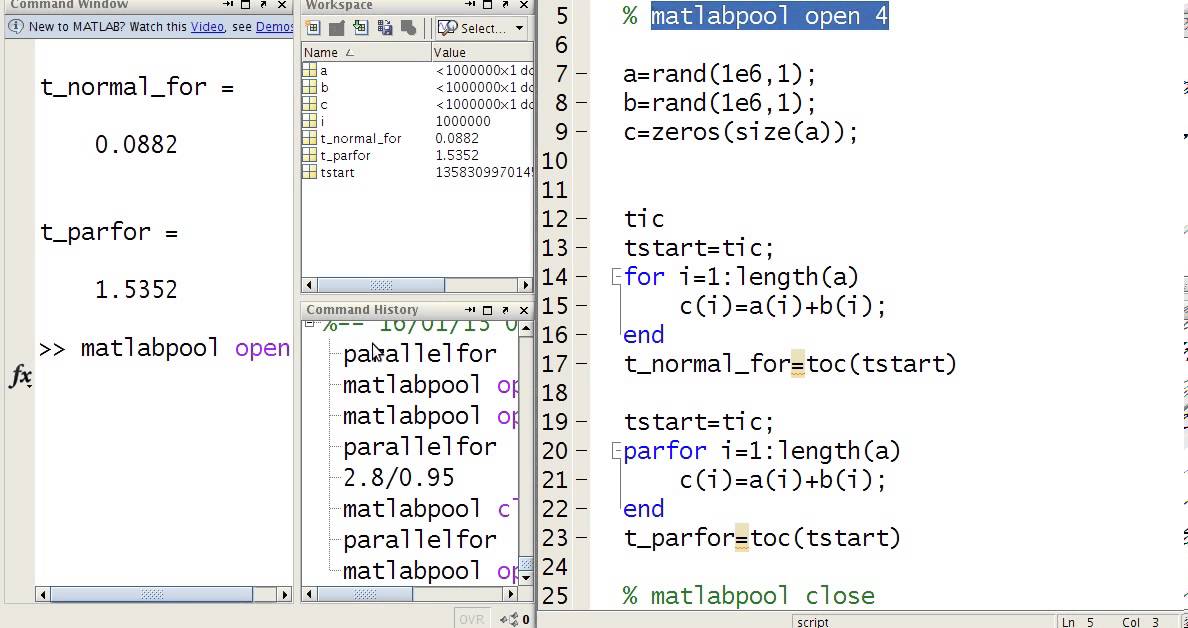
Task: Click the 1.5352 value in Workspace
Action: pos(457,155)
